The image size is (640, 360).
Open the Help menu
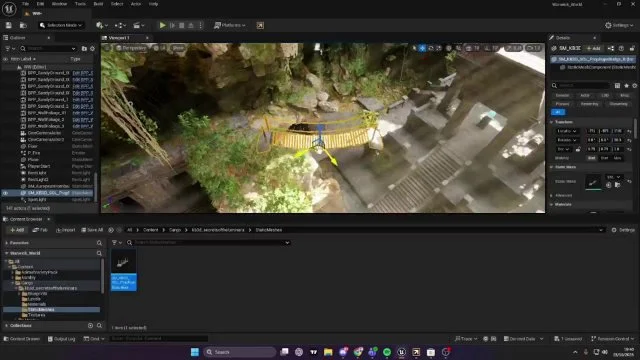click(x=153, y=4)
